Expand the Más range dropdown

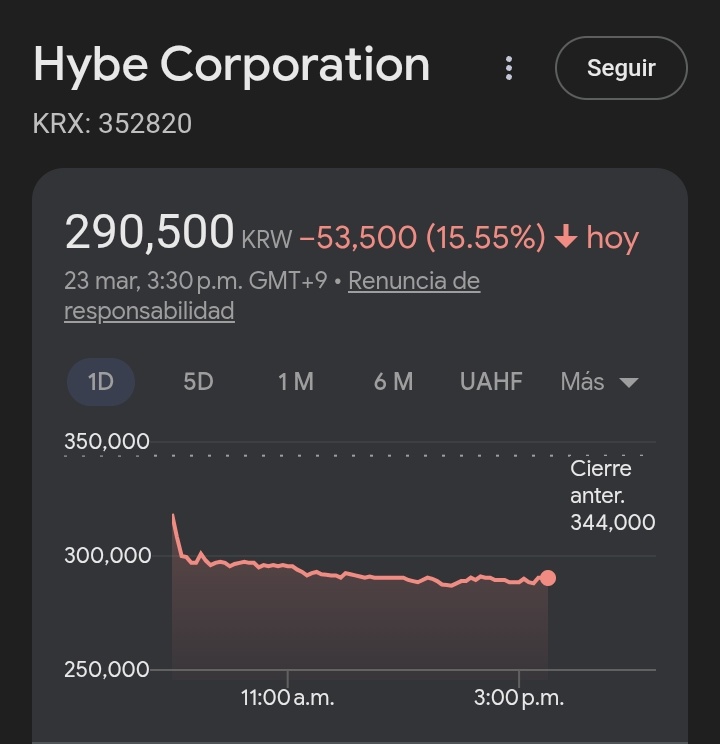tap(599, 382)
